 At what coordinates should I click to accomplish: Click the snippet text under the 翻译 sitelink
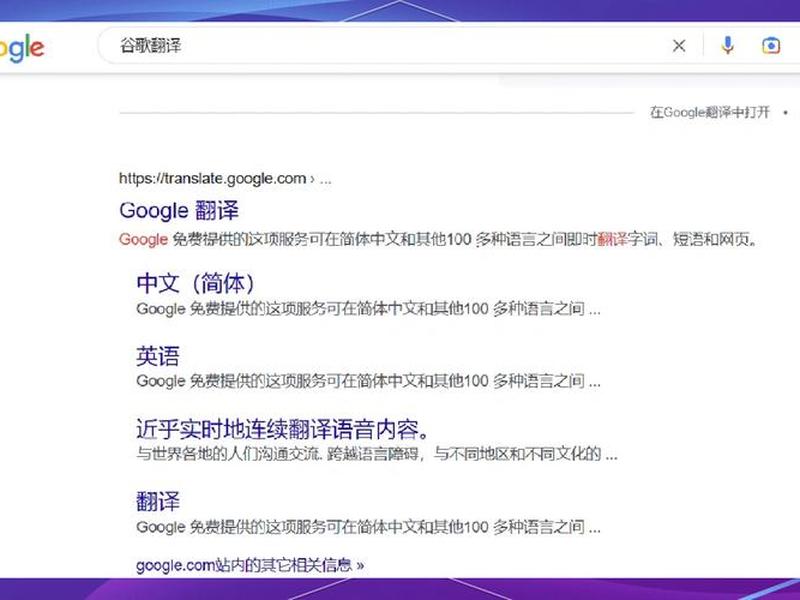coord(368,527)
